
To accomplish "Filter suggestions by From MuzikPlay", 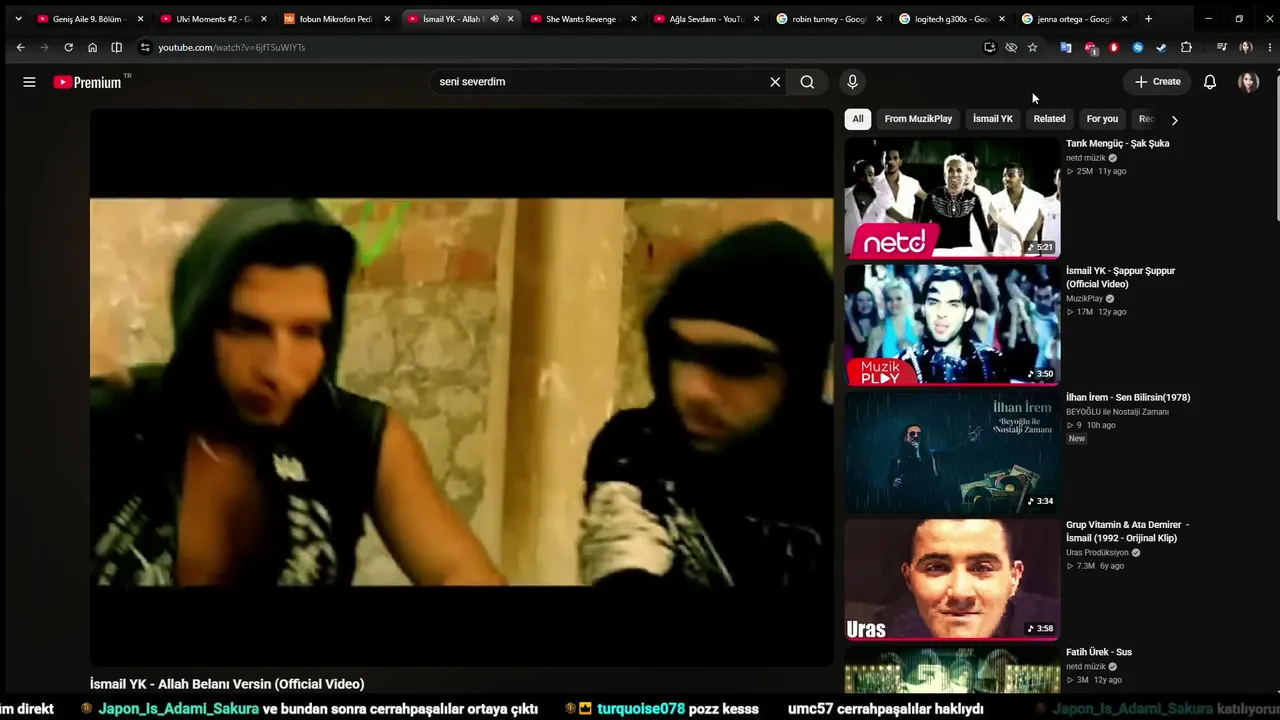I will (x=918, y=119).
